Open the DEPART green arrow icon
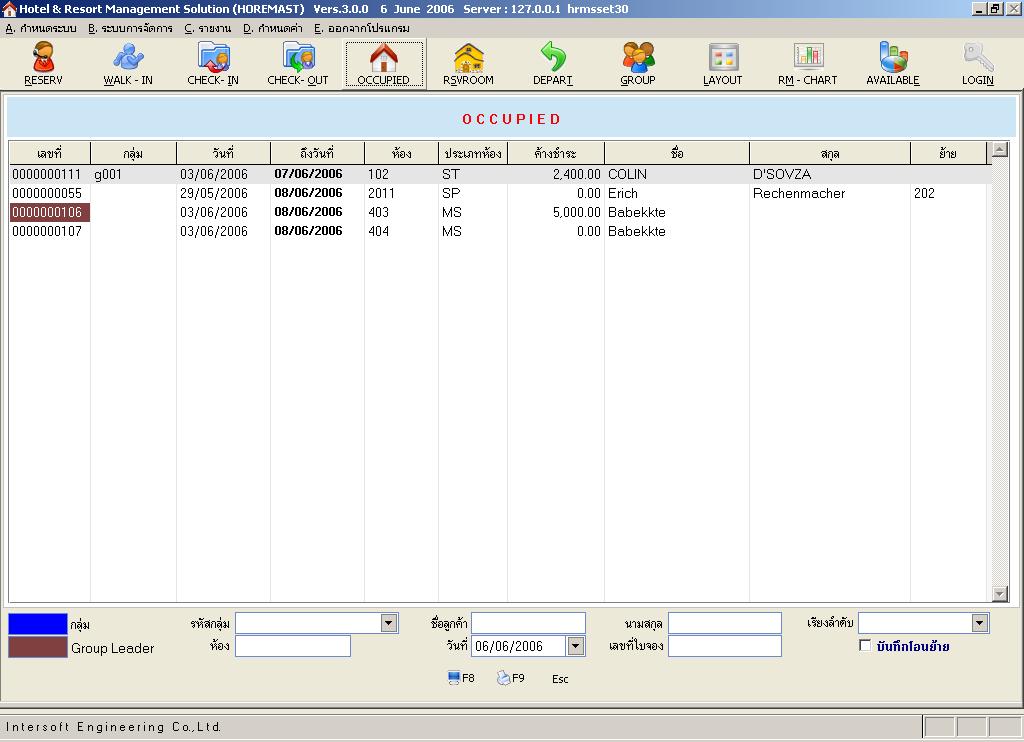Screen dimensions: 1024x742 pyautogui.click(x=553, y=63)
